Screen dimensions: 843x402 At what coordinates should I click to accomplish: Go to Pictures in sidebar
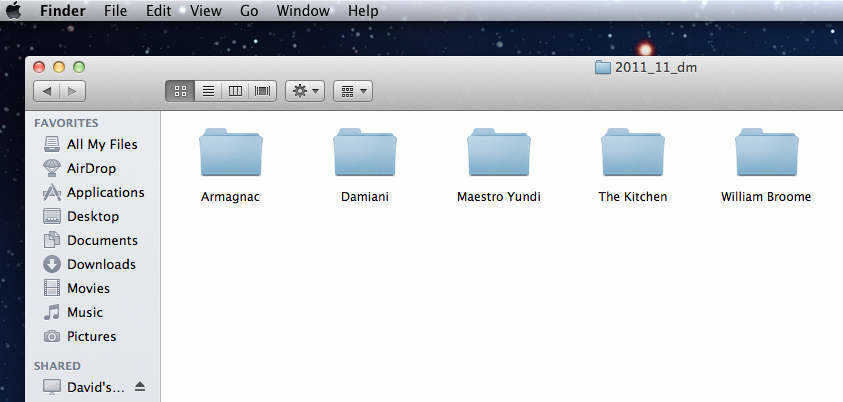[x=92, y=336]
